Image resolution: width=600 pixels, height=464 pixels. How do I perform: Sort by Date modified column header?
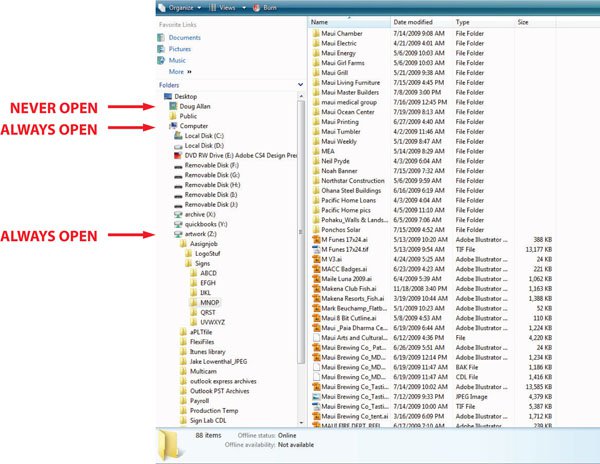[x=421, y=22]
